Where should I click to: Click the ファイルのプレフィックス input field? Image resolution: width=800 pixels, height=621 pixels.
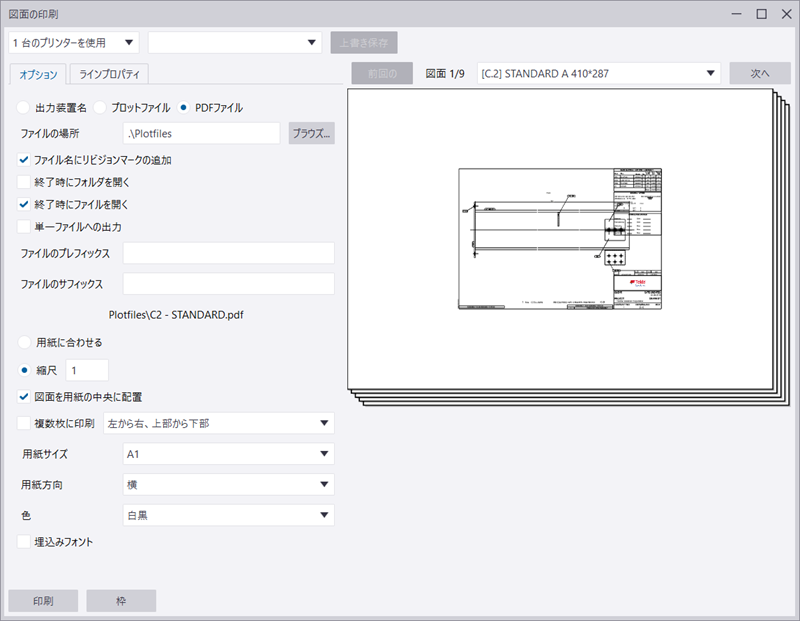[x=229, y=253]
